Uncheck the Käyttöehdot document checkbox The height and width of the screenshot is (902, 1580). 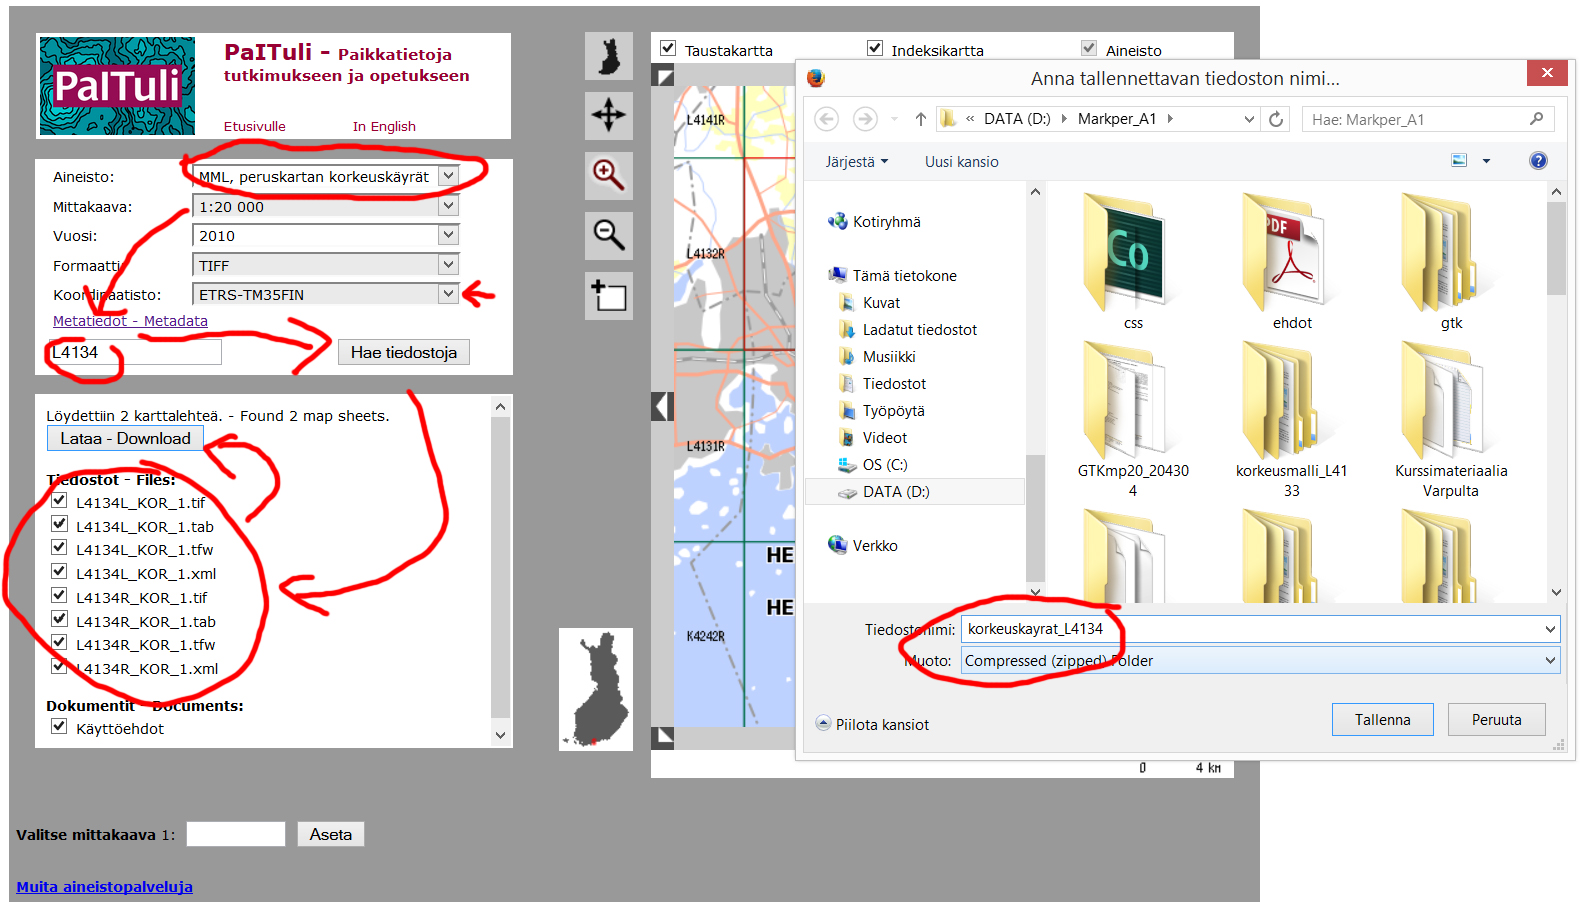(59, 727)
